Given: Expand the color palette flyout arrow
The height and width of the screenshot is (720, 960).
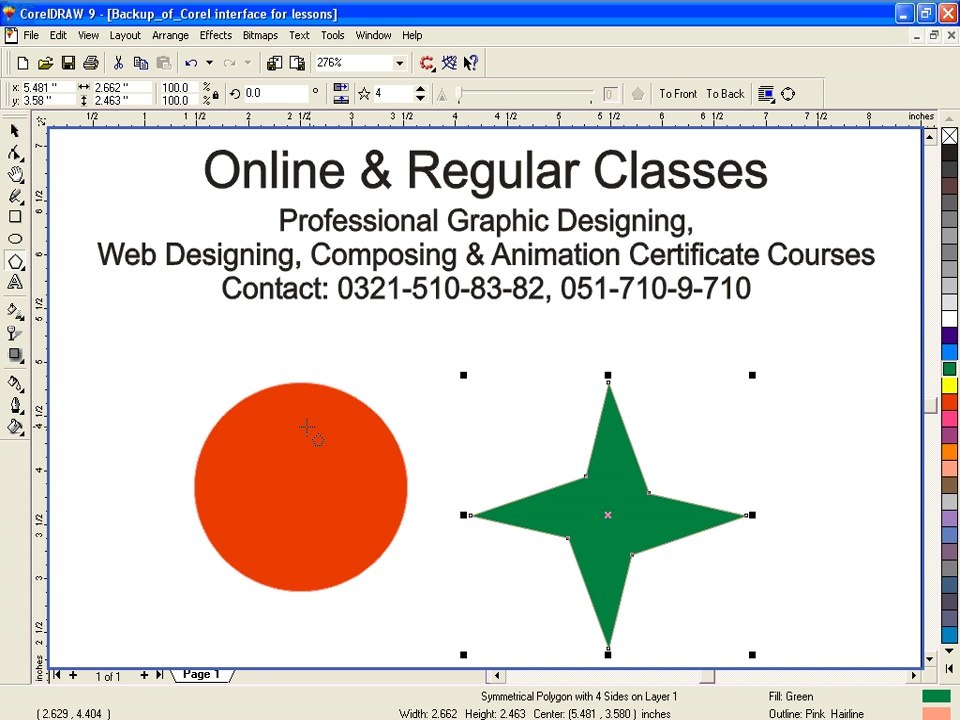Looking at the screenshot, I should pyautogui.click(x=949, y=669).
